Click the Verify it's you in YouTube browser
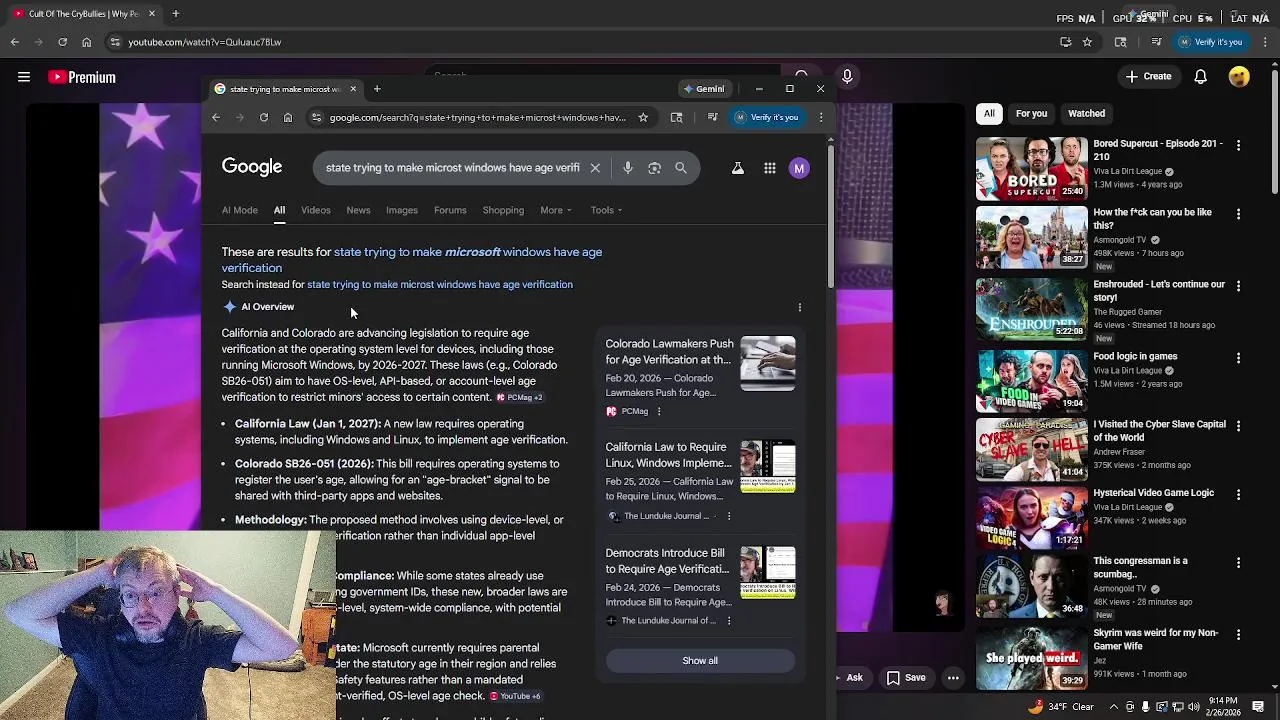Screen dimensions: 1280x720 point(1210,42)
